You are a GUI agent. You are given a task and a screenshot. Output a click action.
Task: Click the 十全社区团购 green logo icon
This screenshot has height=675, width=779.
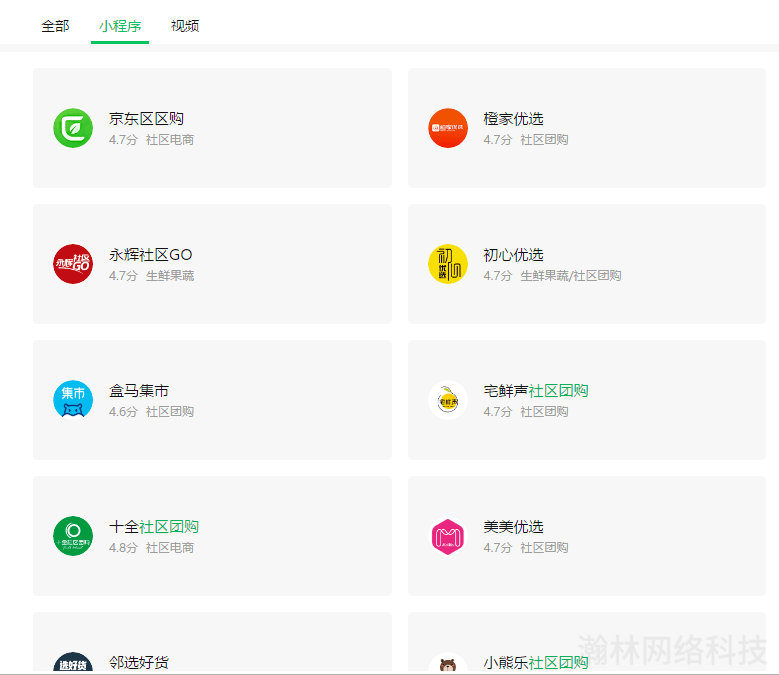(73, 536)
